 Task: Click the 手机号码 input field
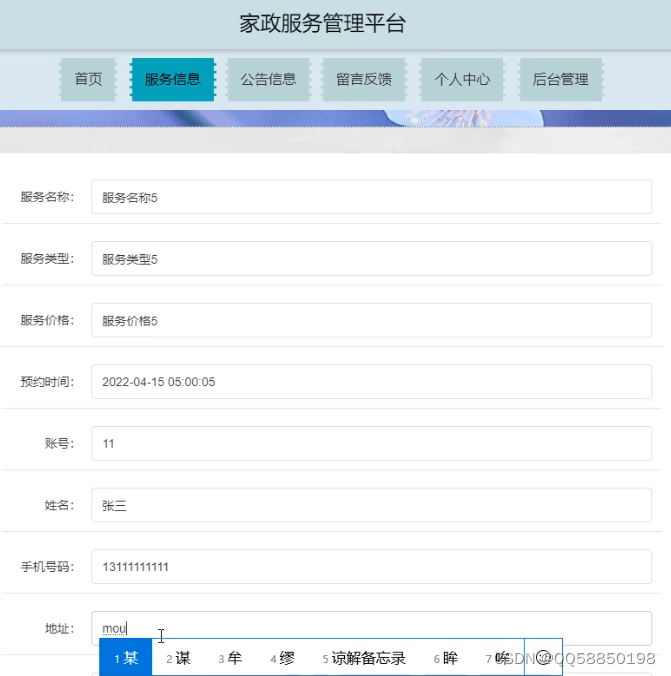click(x=371, y=566)
